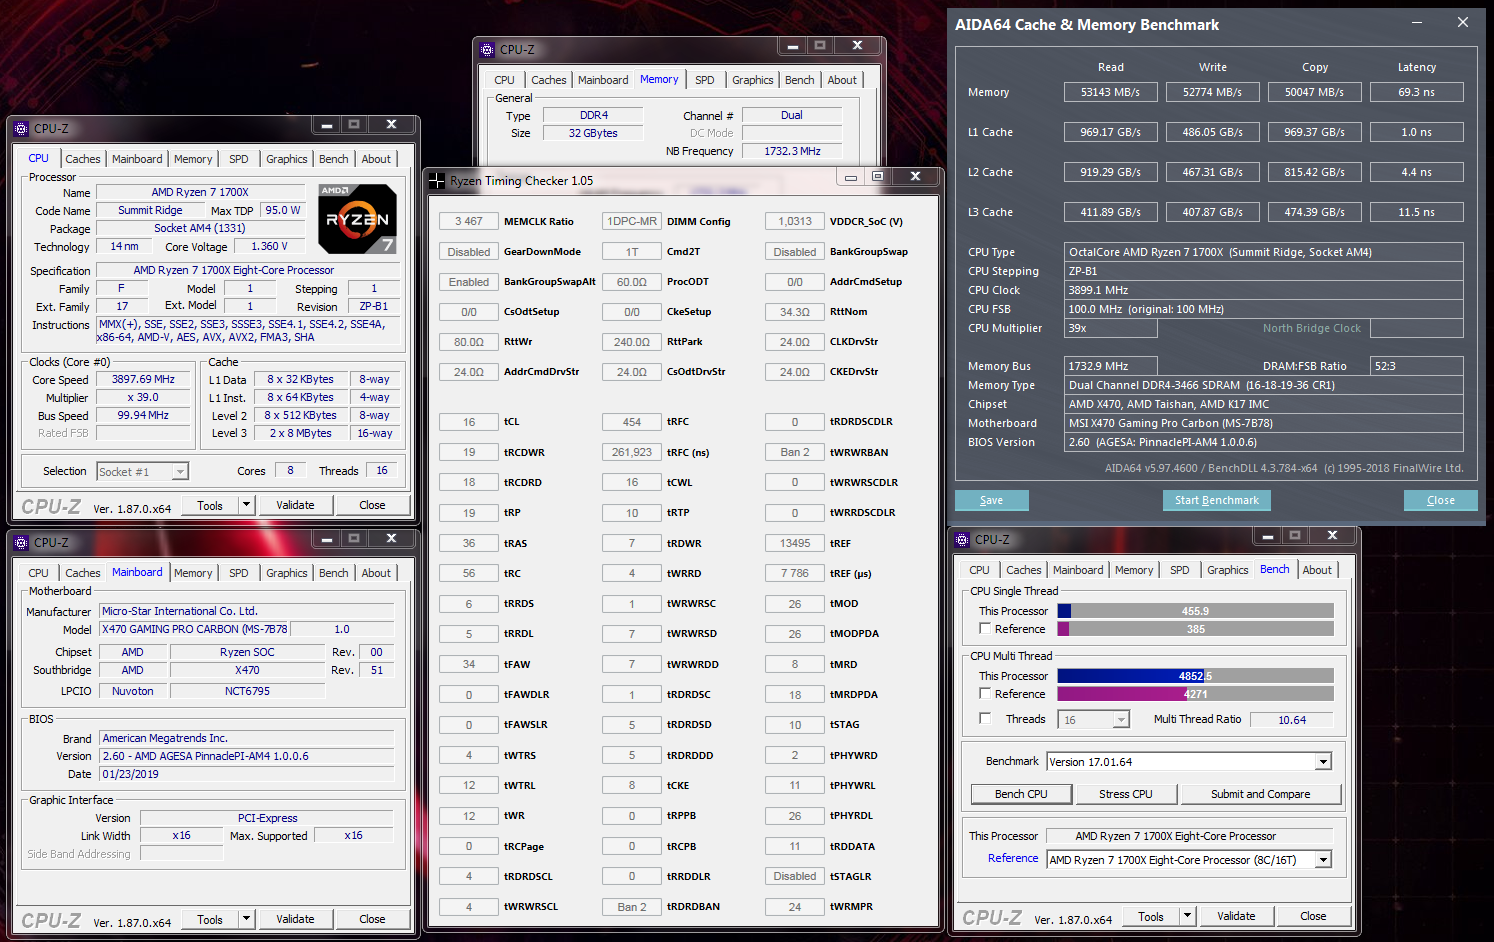1494x942 pixels.
Task: Click the Multi Thread Ratio 10.64 value
Action: point(1292,720)
